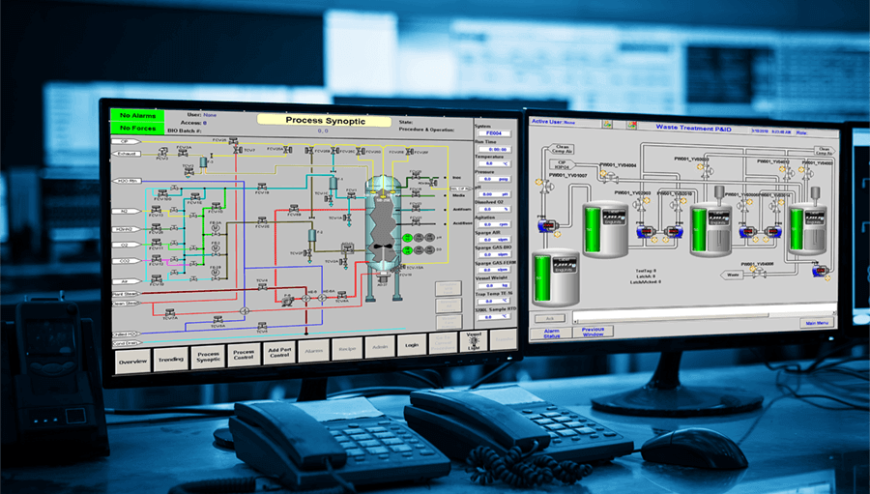
Task: Click the green level bar of bottom-left tank
Action: pyautogui.click(x=542, y=278)
